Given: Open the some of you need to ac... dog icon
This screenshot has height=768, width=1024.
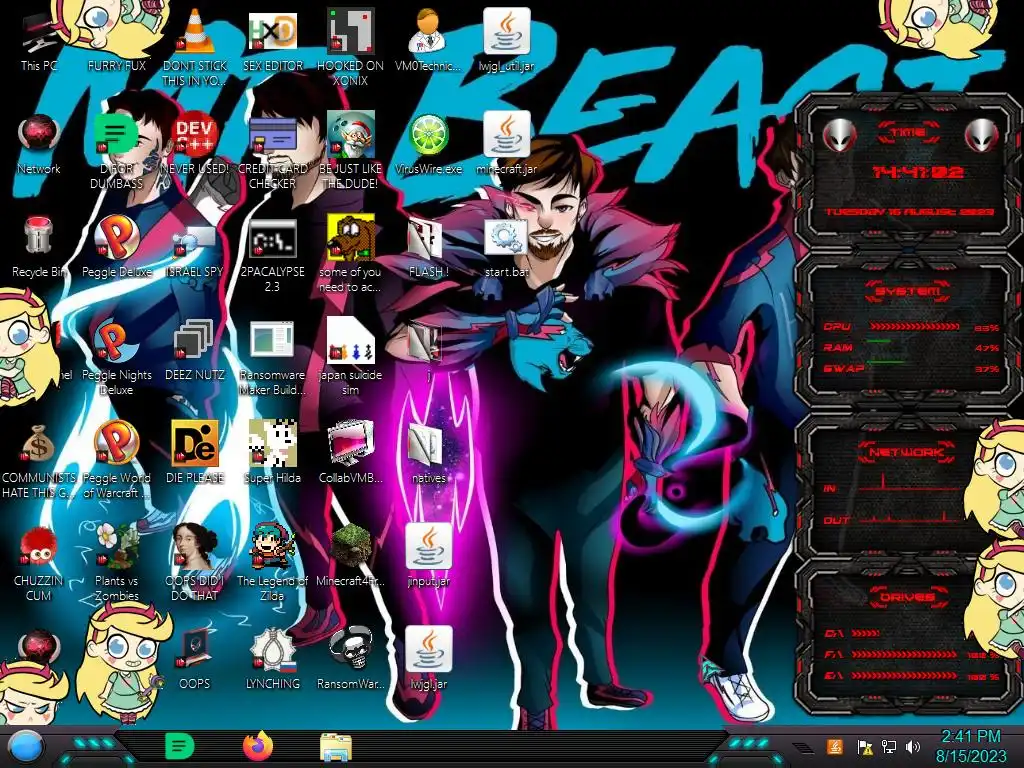Looking at the screenshot, I should (351, 238).
